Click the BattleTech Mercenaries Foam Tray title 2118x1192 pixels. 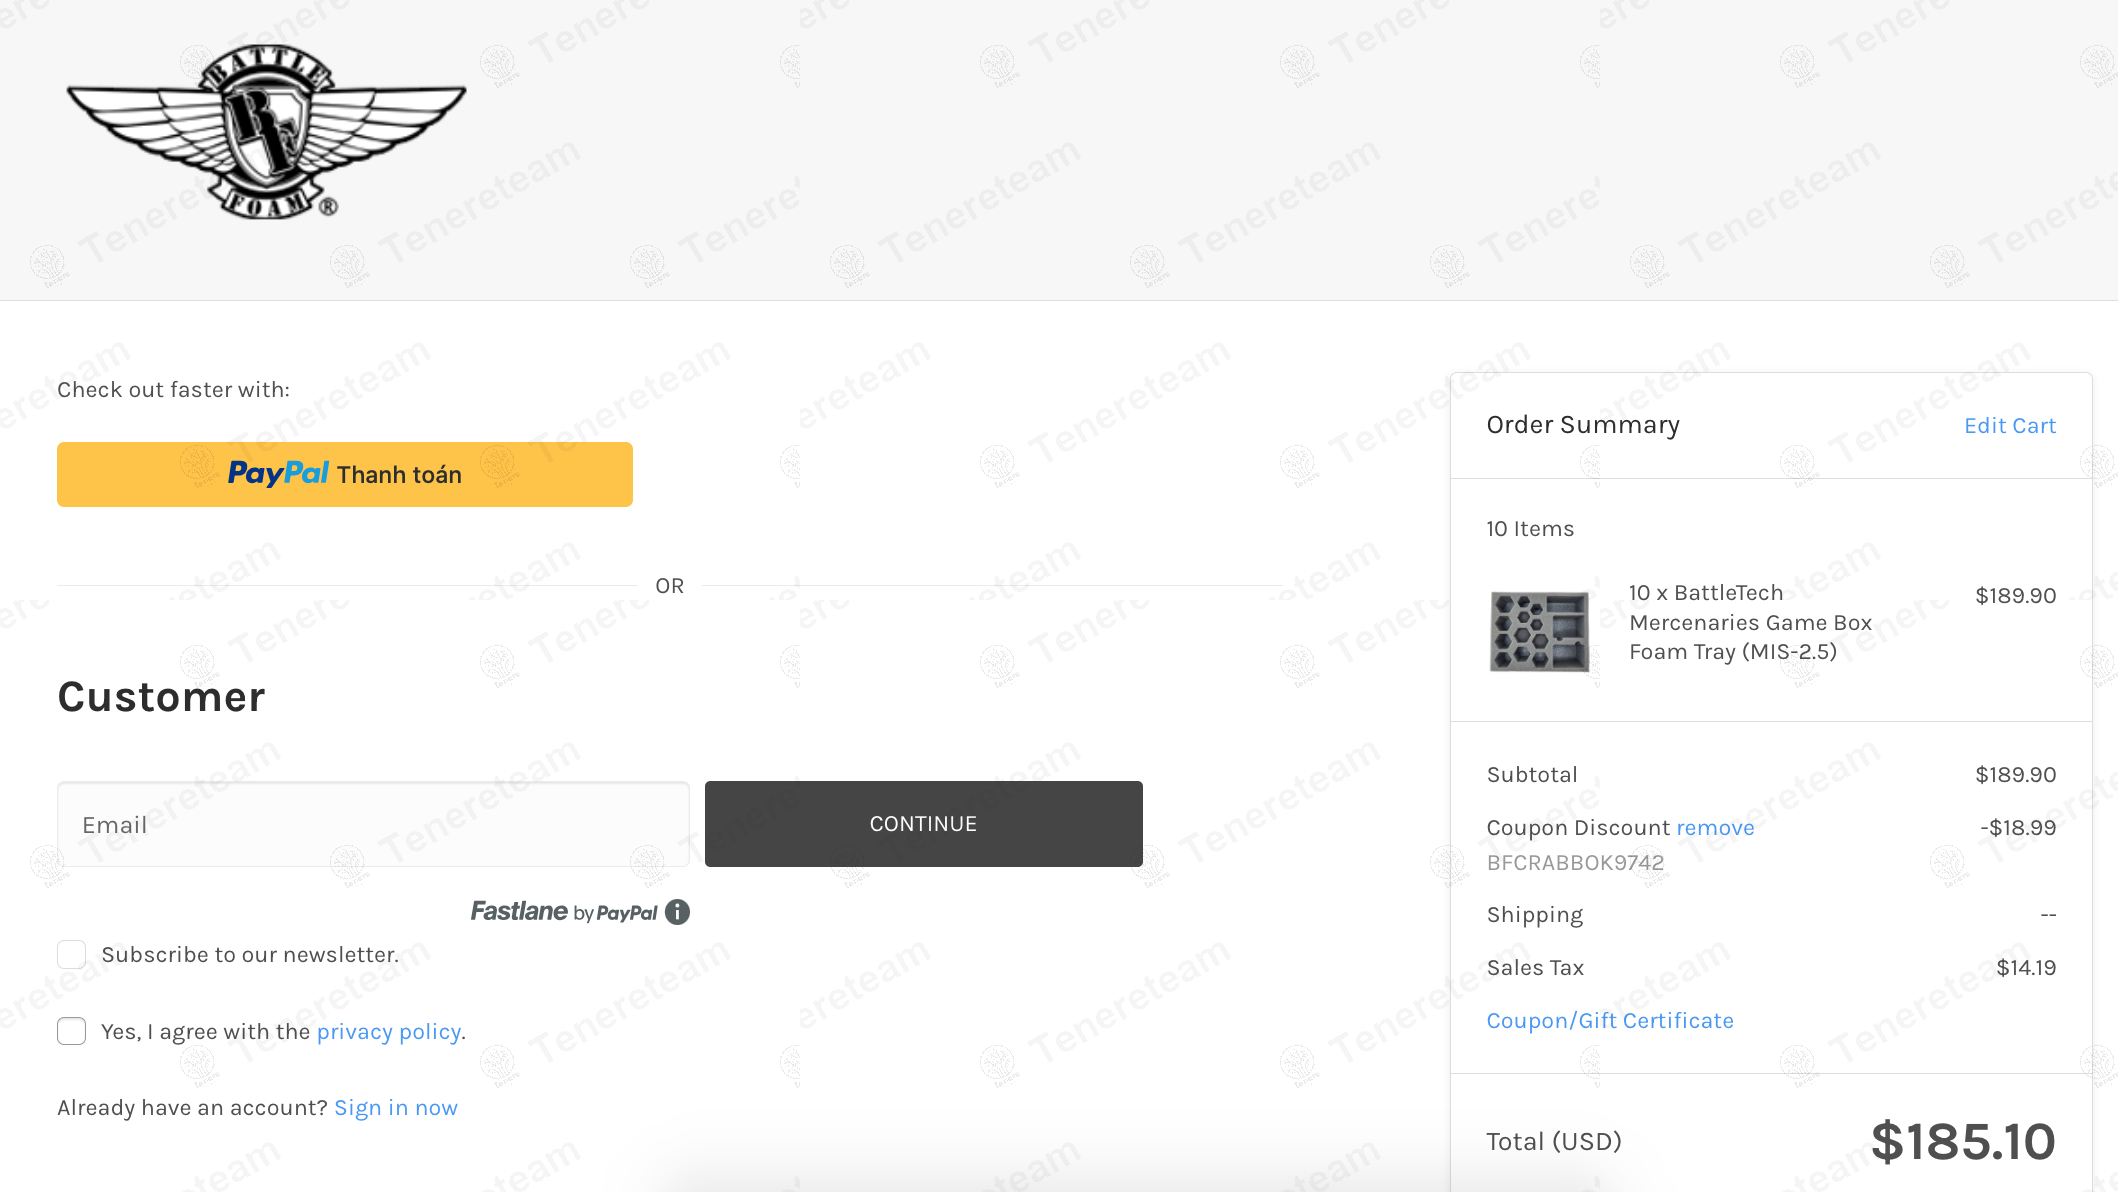1750,622
